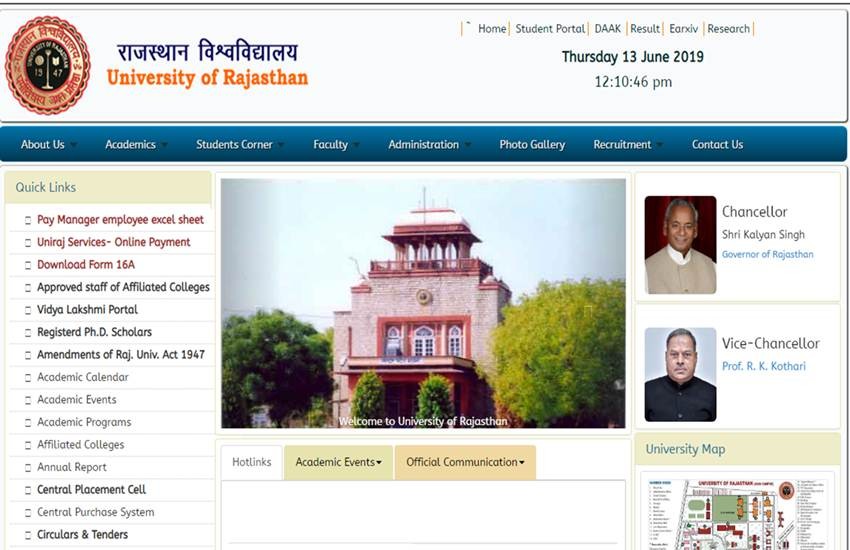This screenshot has height=550, width=850.
Task: Select the Vidya Lakshmi Portal bullet icon
Action: (26, 310)
